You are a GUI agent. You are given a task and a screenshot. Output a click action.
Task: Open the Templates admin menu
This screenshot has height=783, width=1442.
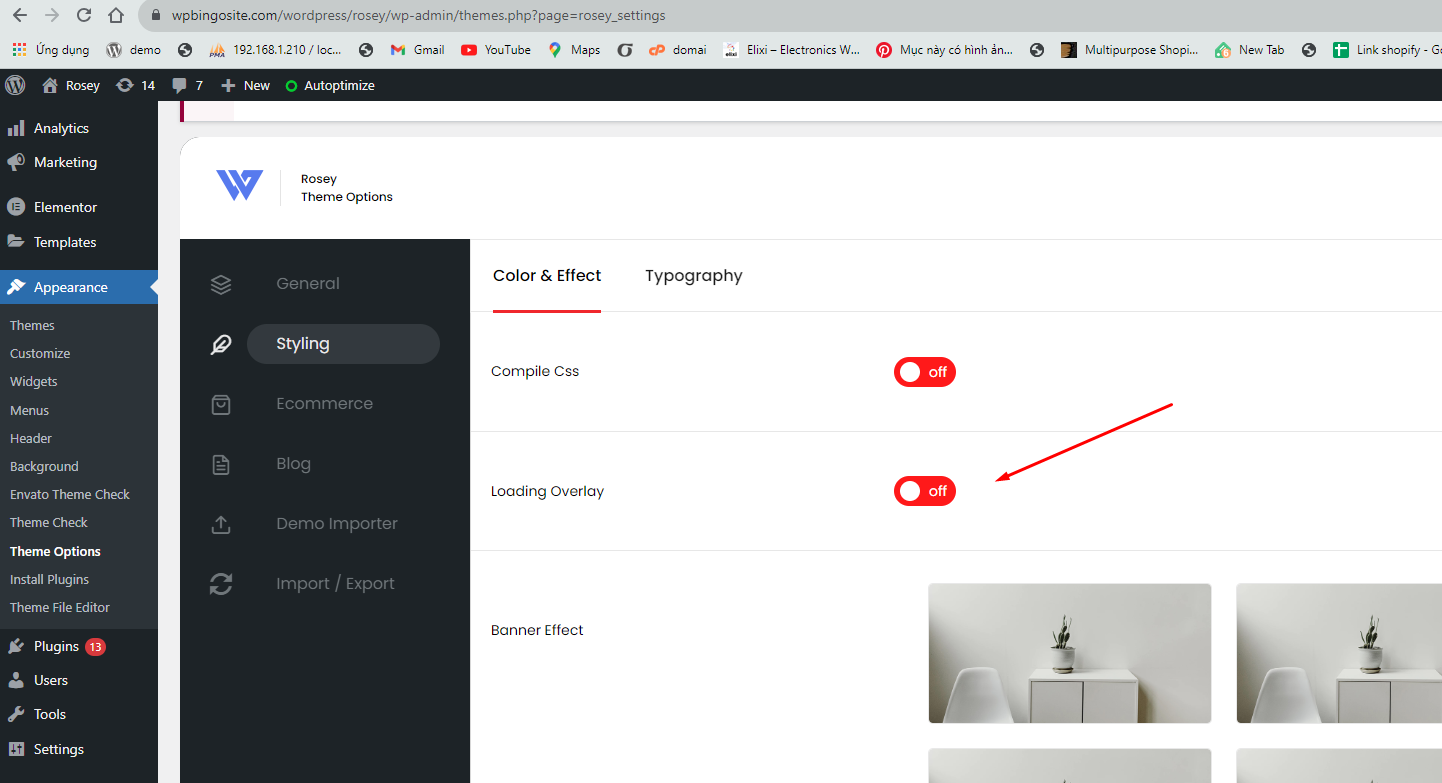pos(79,242)
